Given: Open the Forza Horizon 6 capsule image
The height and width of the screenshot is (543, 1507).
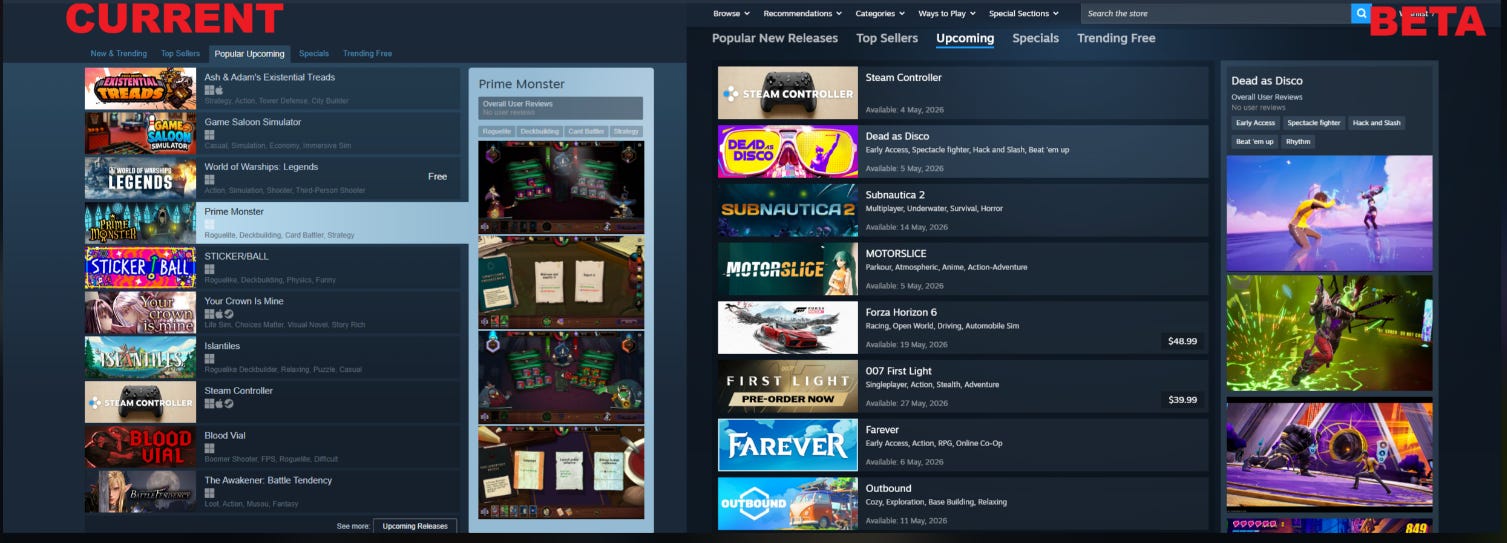Looking at the screenshot, I should point(788,328).
